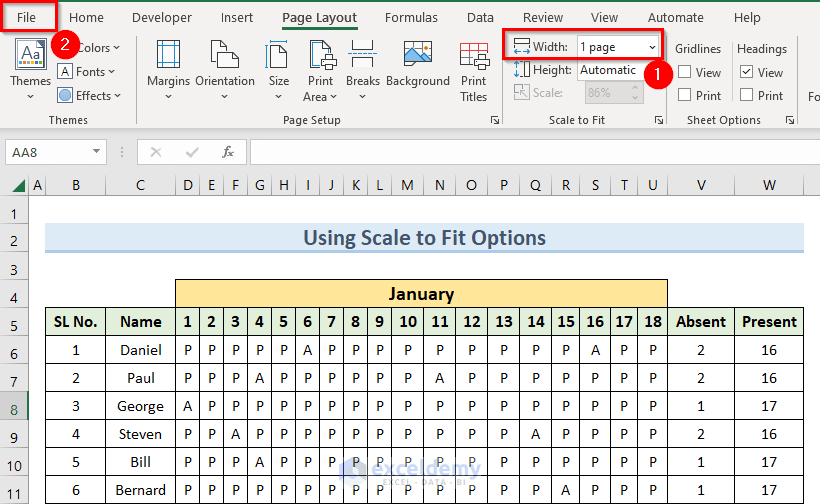Click the Height scale icon
Screen dimensions: 820x504
(x=521, y=70)
